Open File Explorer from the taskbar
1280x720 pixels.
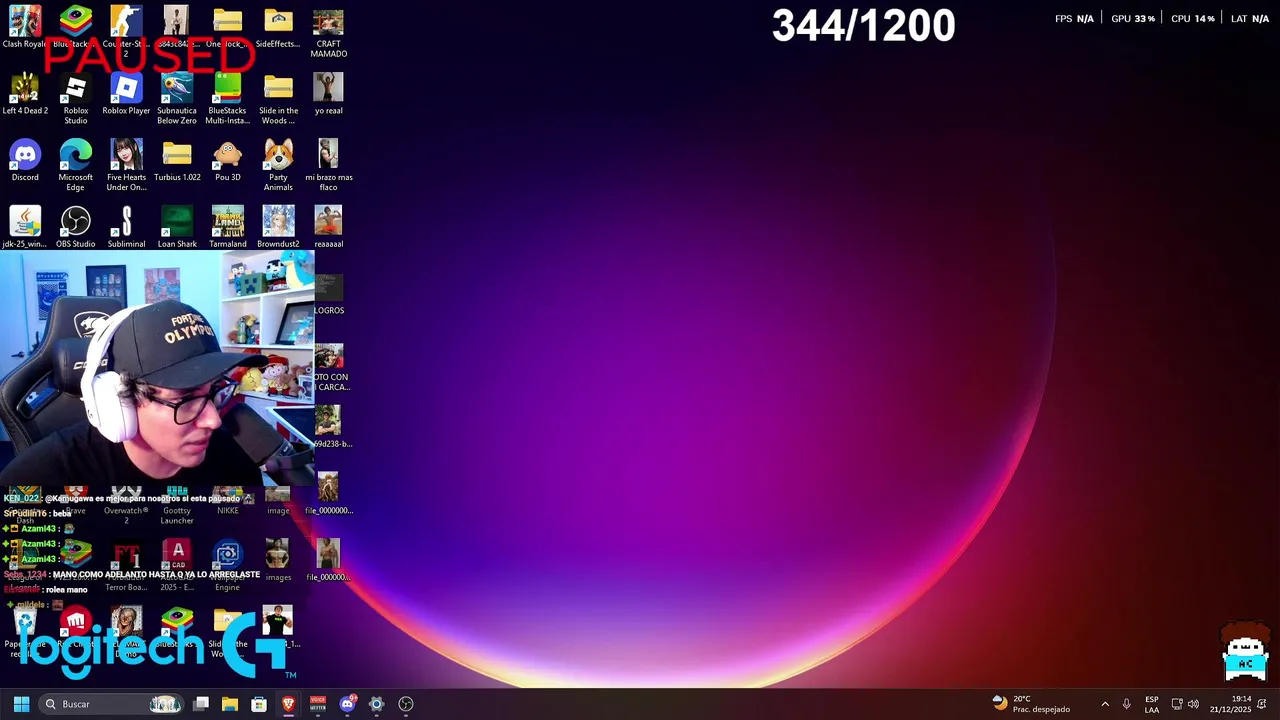point(229,704)
